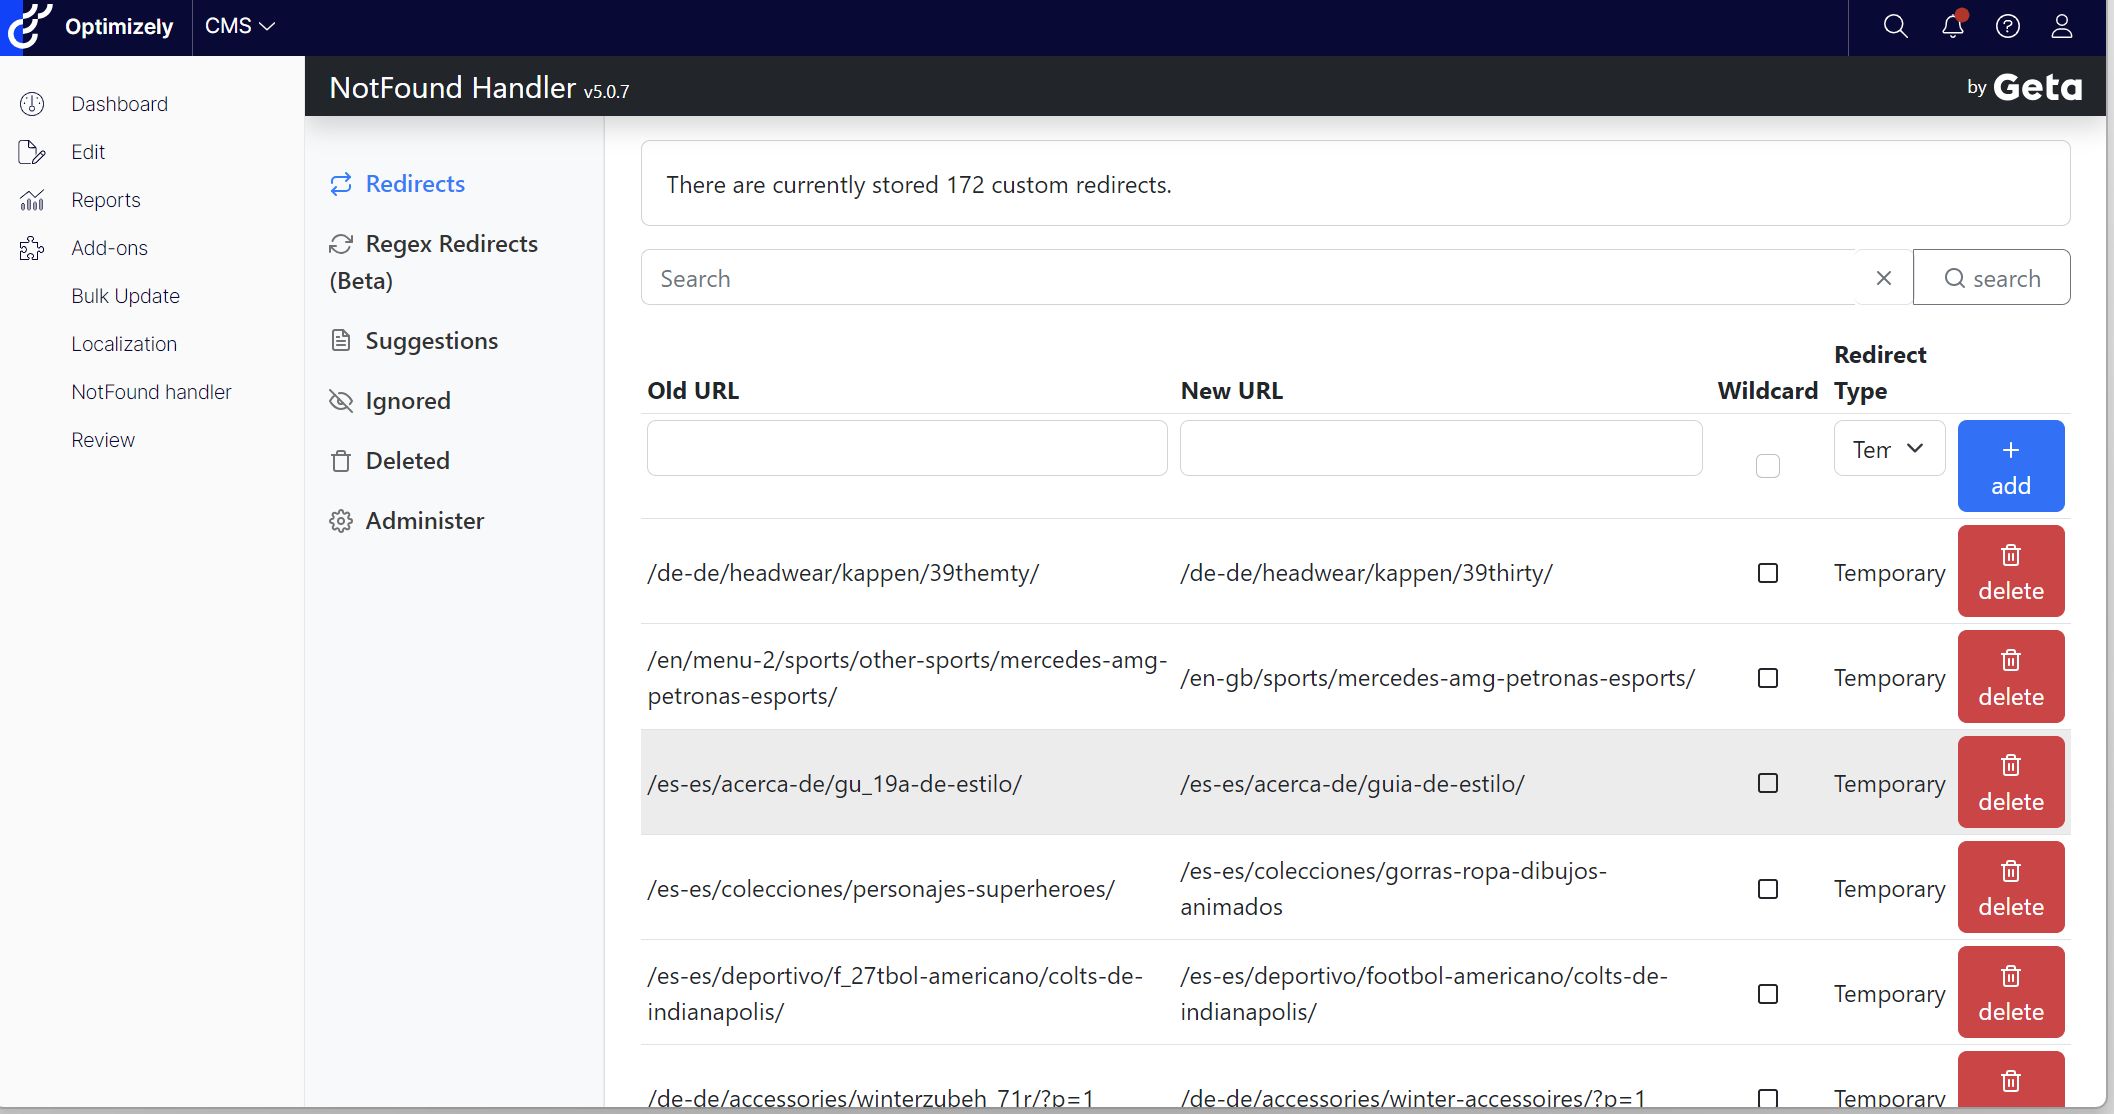Click inside the Search redirects field

(x=1200, y=277)
